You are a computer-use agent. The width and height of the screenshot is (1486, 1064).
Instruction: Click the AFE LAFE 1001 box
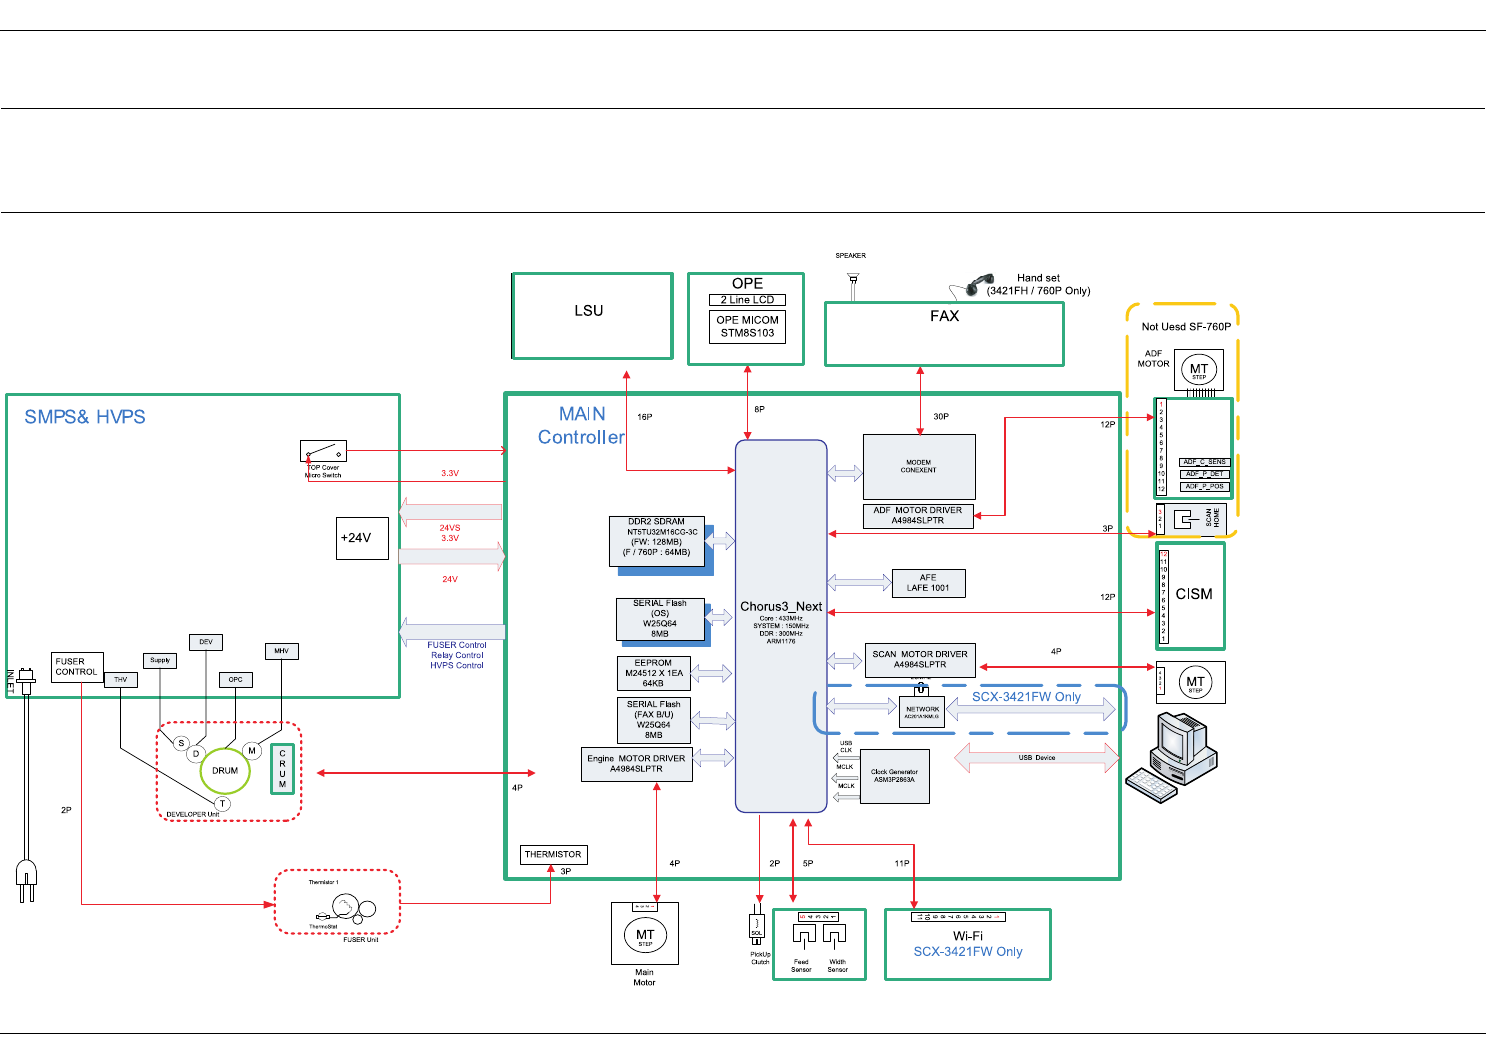point(928,583)
